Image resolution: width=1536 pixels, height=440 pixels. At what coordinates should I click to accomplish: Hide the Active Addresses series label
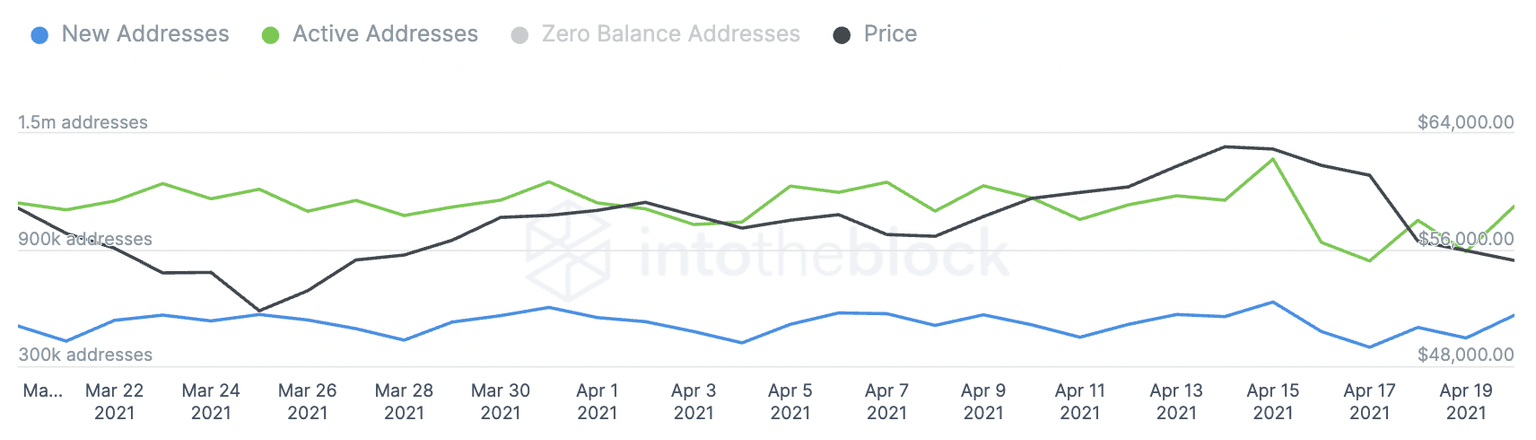point(385,34)
